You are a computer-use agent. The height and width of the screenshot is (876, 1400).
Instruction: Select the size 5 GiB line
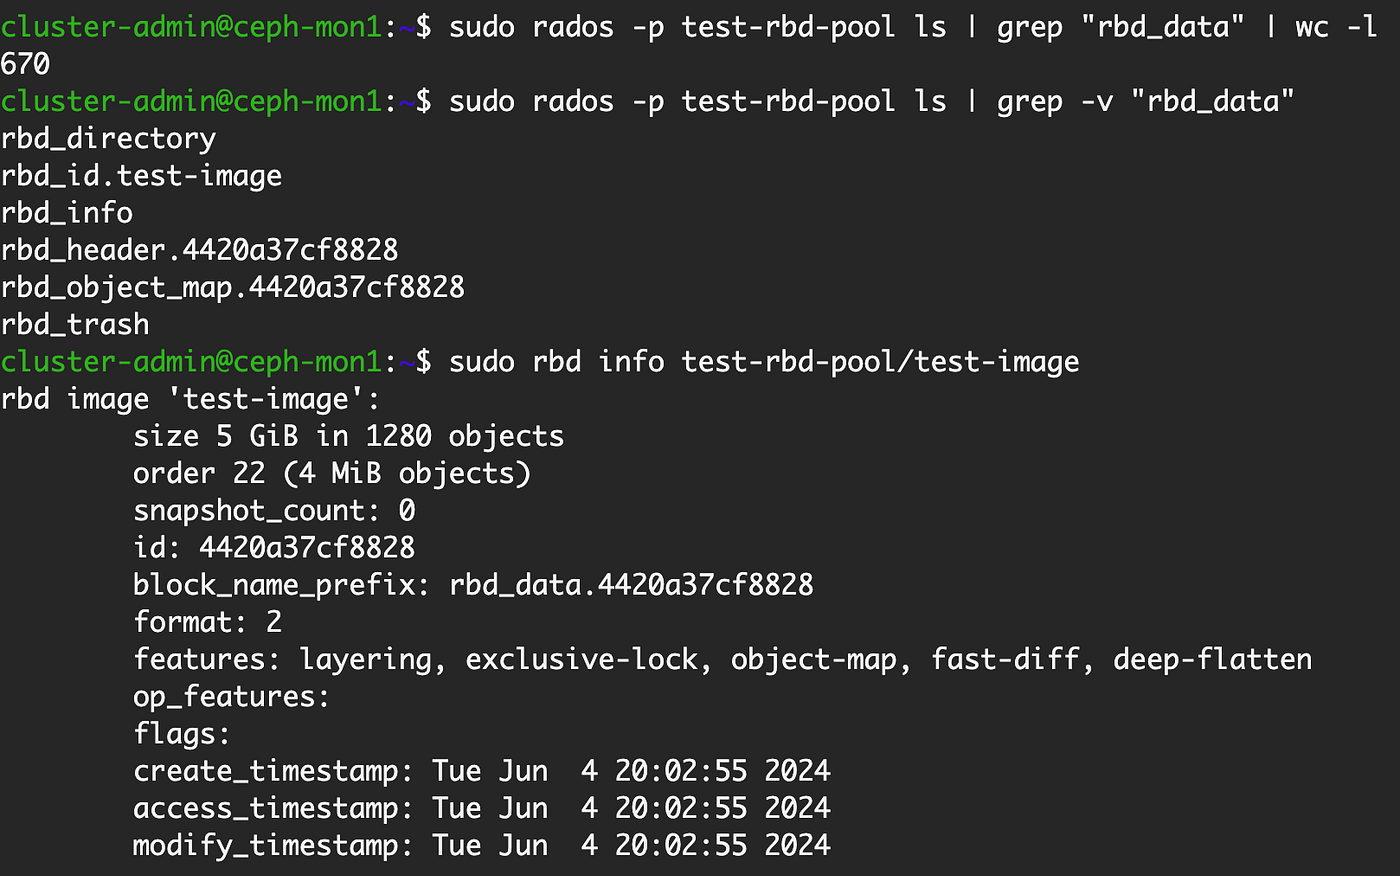coord(349,436)
